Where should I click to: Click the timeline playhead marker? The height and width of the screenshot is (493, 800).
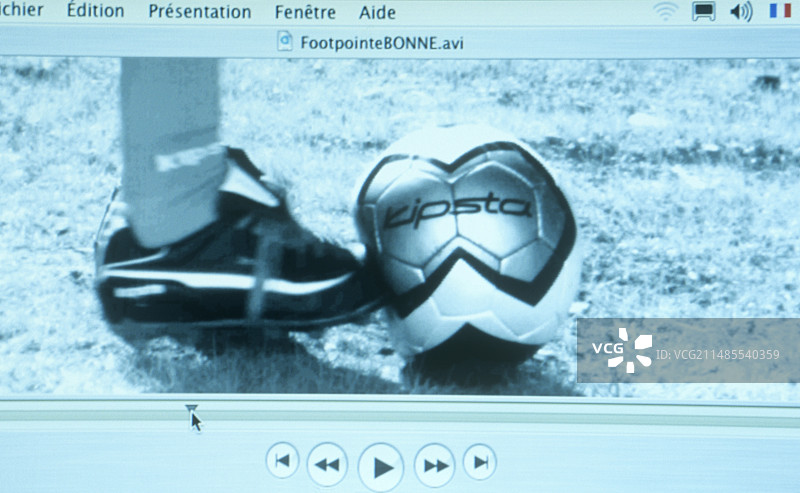(x=191, y=408)
